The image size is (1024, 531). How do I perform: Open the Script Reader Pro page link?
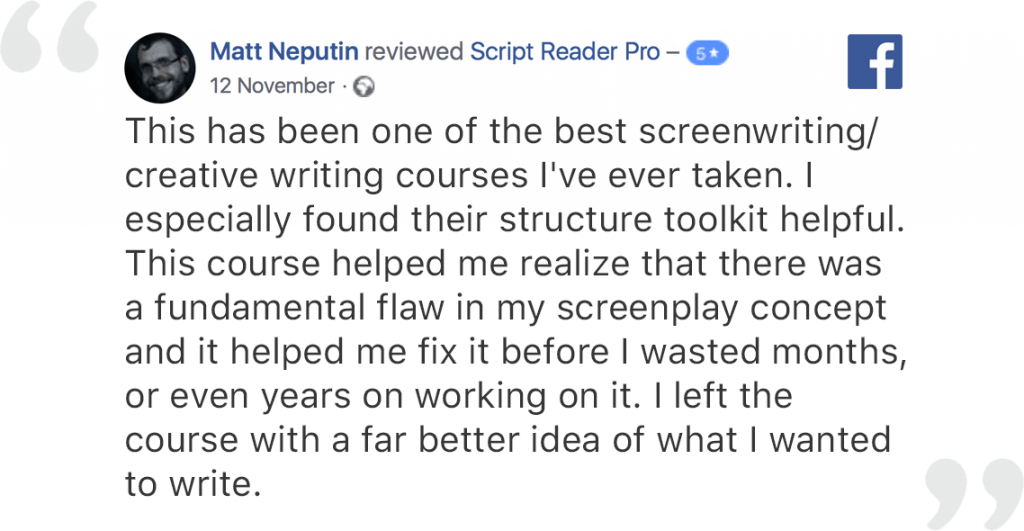[566, 52]
